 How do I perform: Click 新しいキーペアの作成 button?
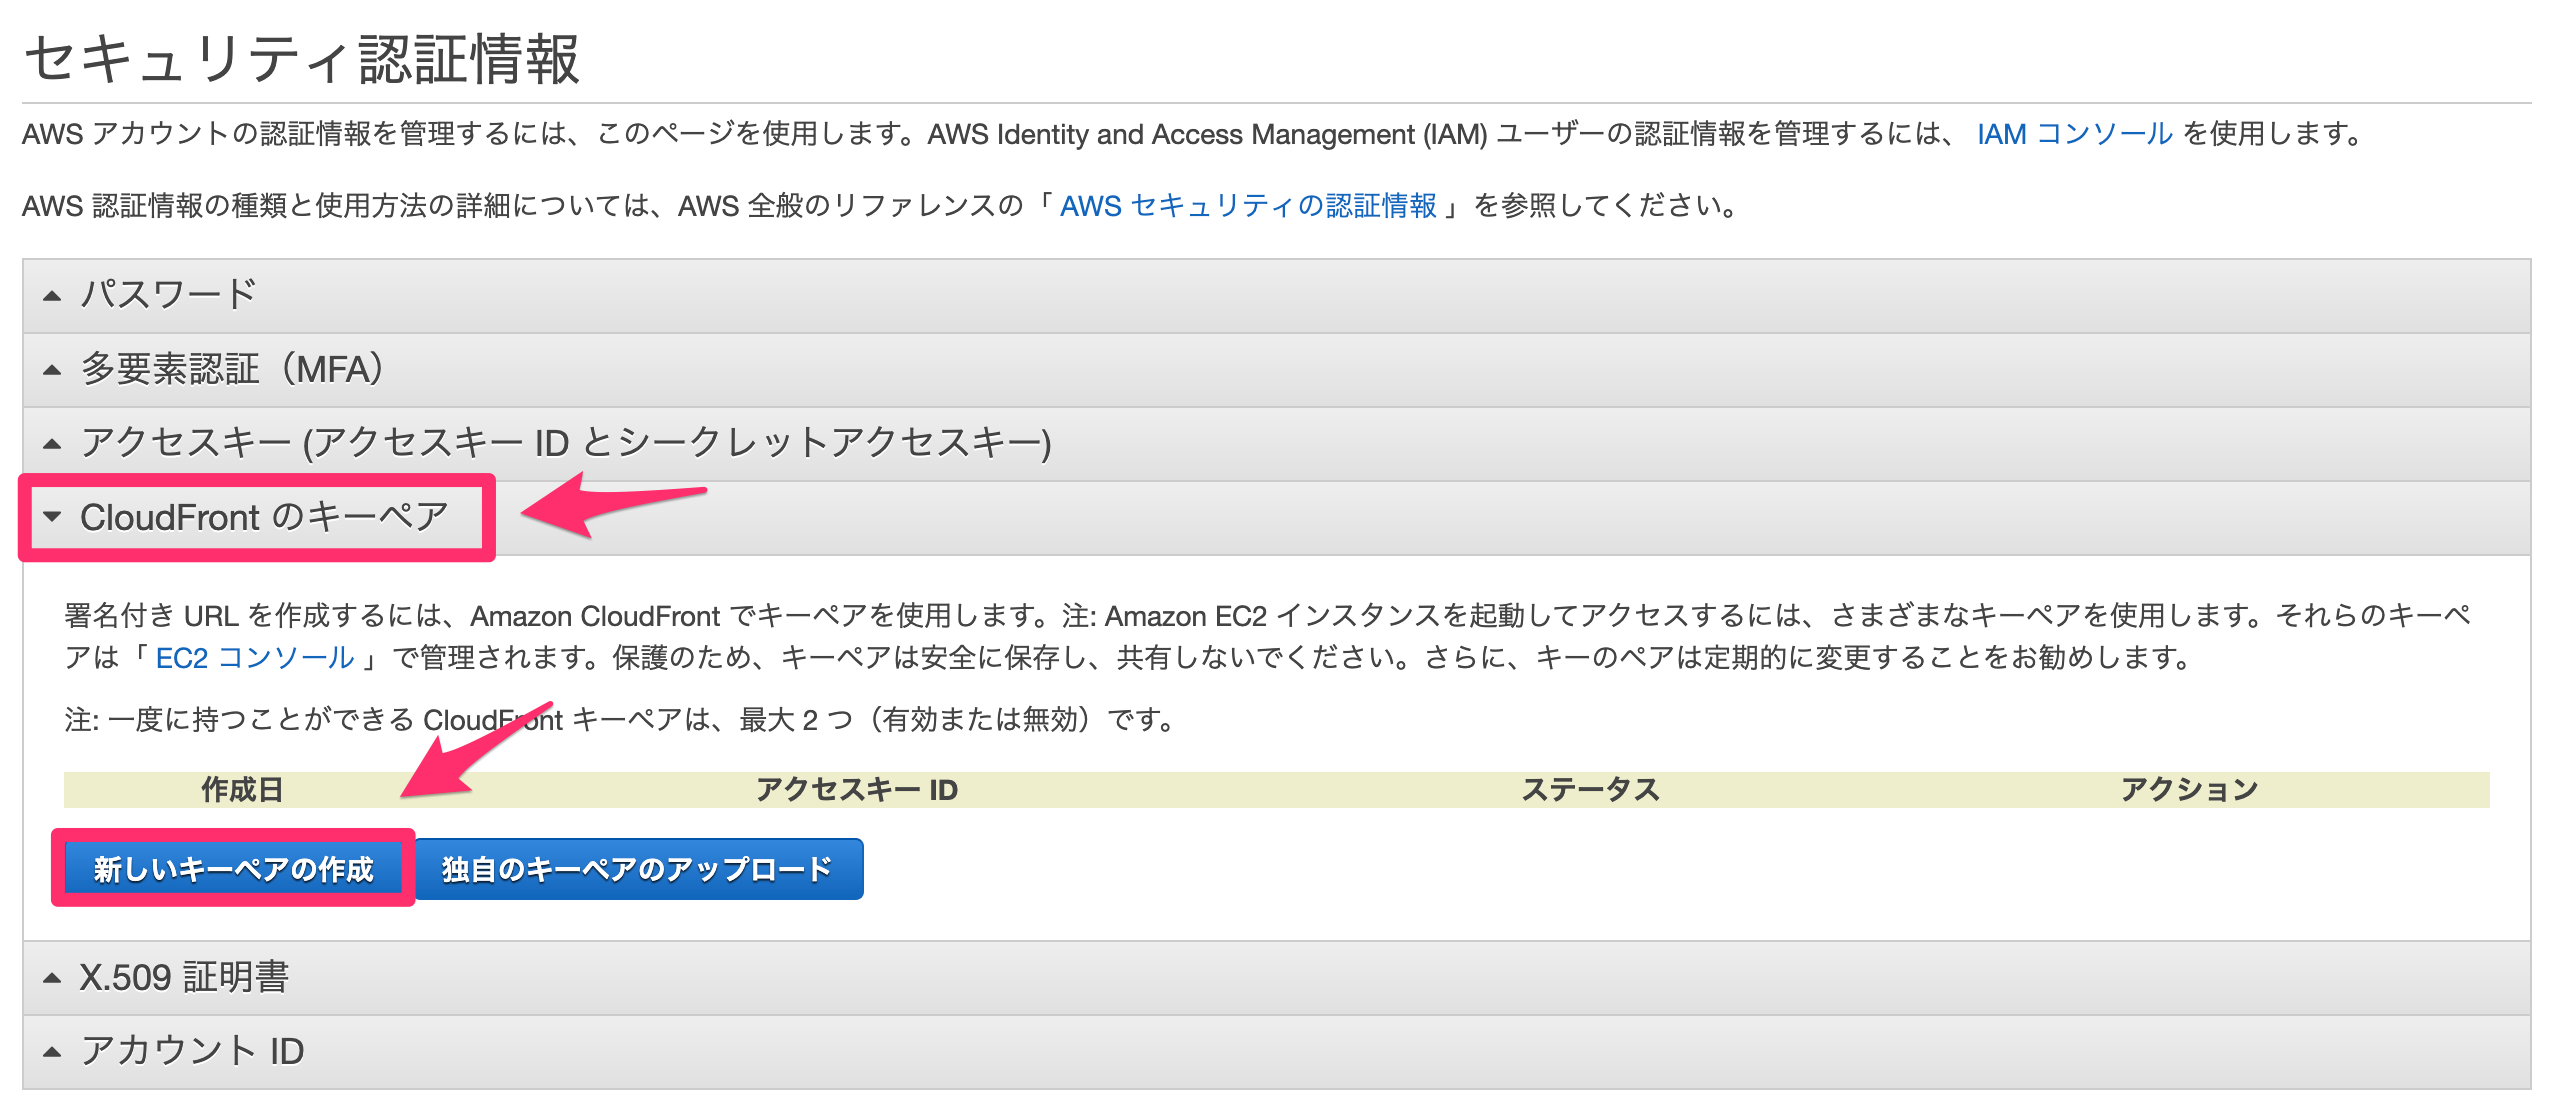(233, 869)
